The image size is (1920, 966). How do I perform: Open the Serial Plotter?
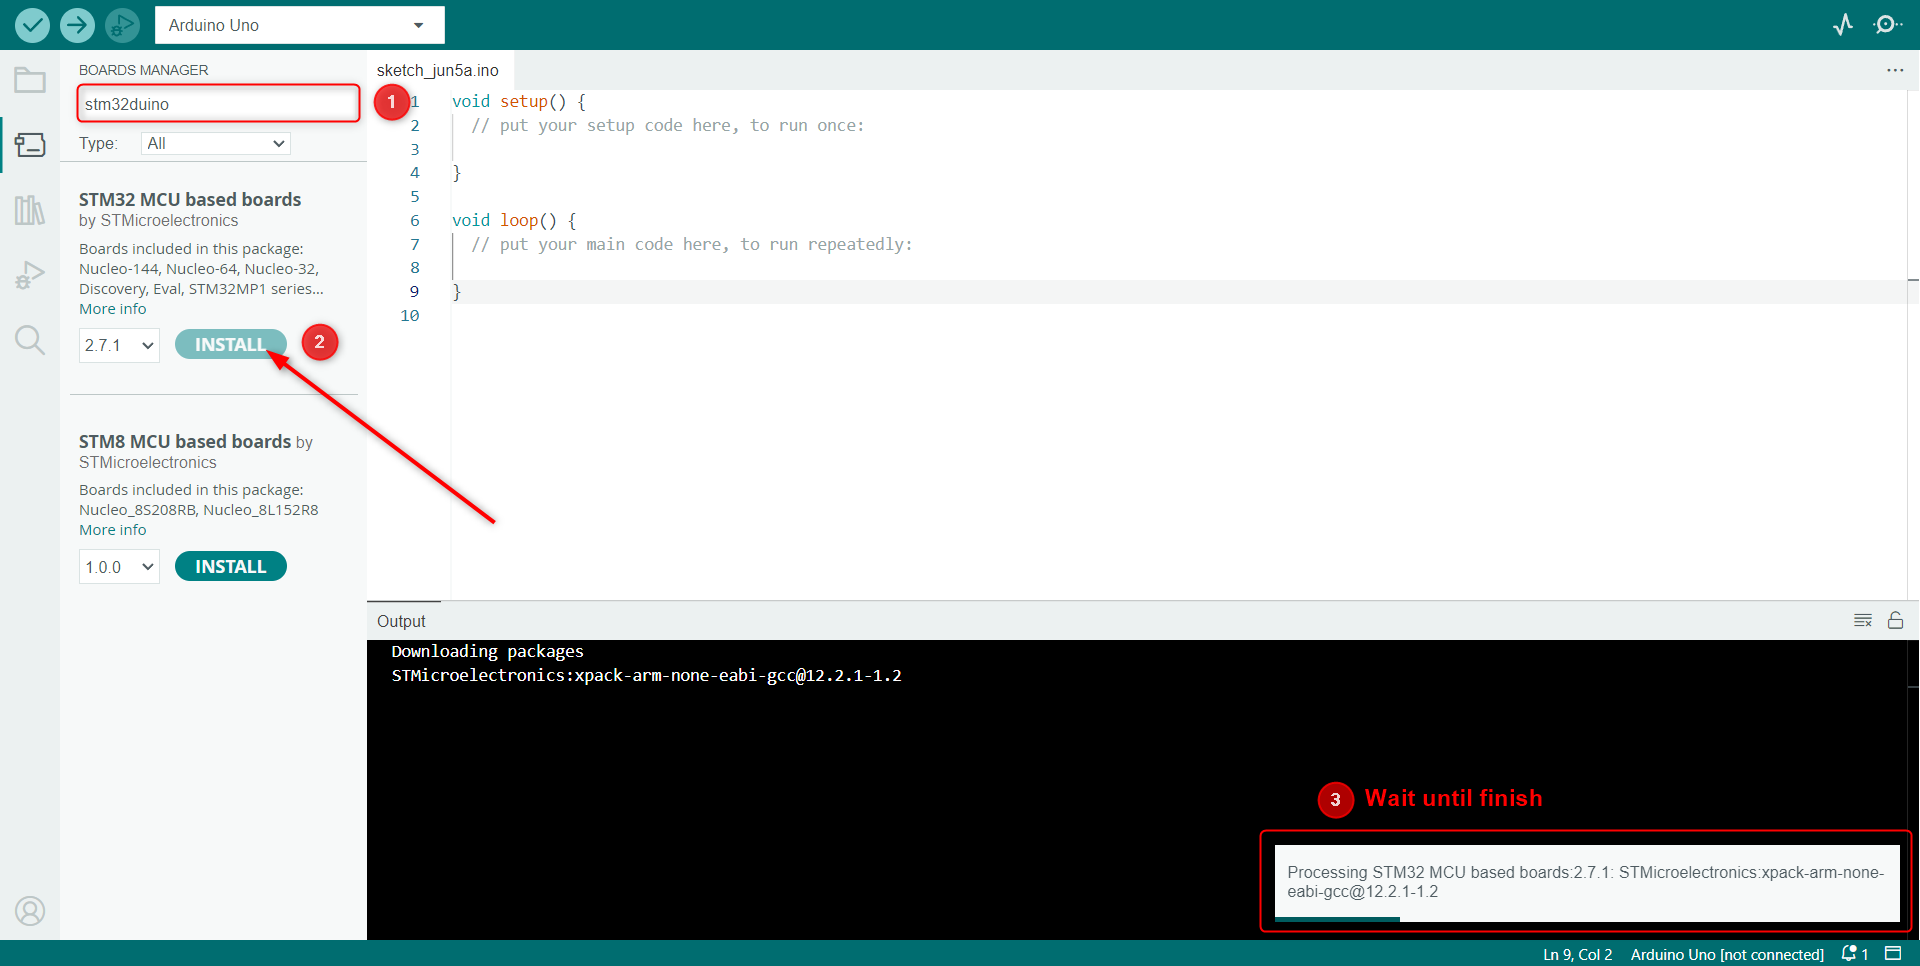pyautogui.click(x=1843, y=25)
